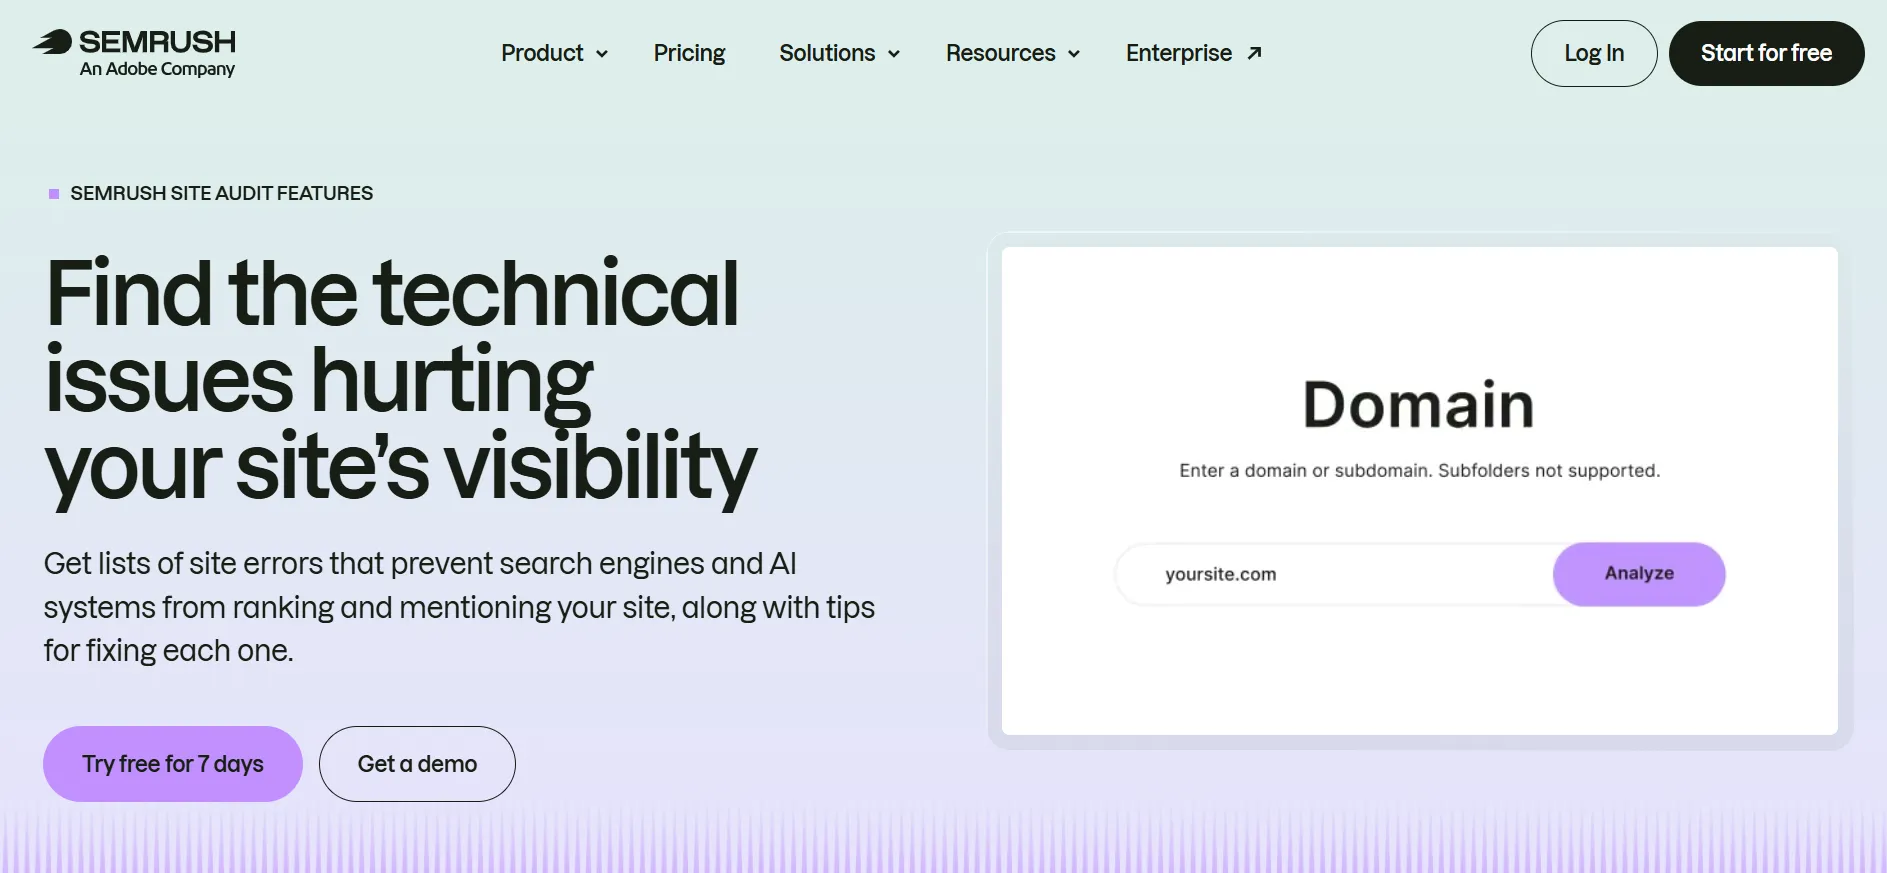The width and height of the screenshot is (1887, 873).
Task: Expand the Product dropdown chevron
Action: coord(602,54)
